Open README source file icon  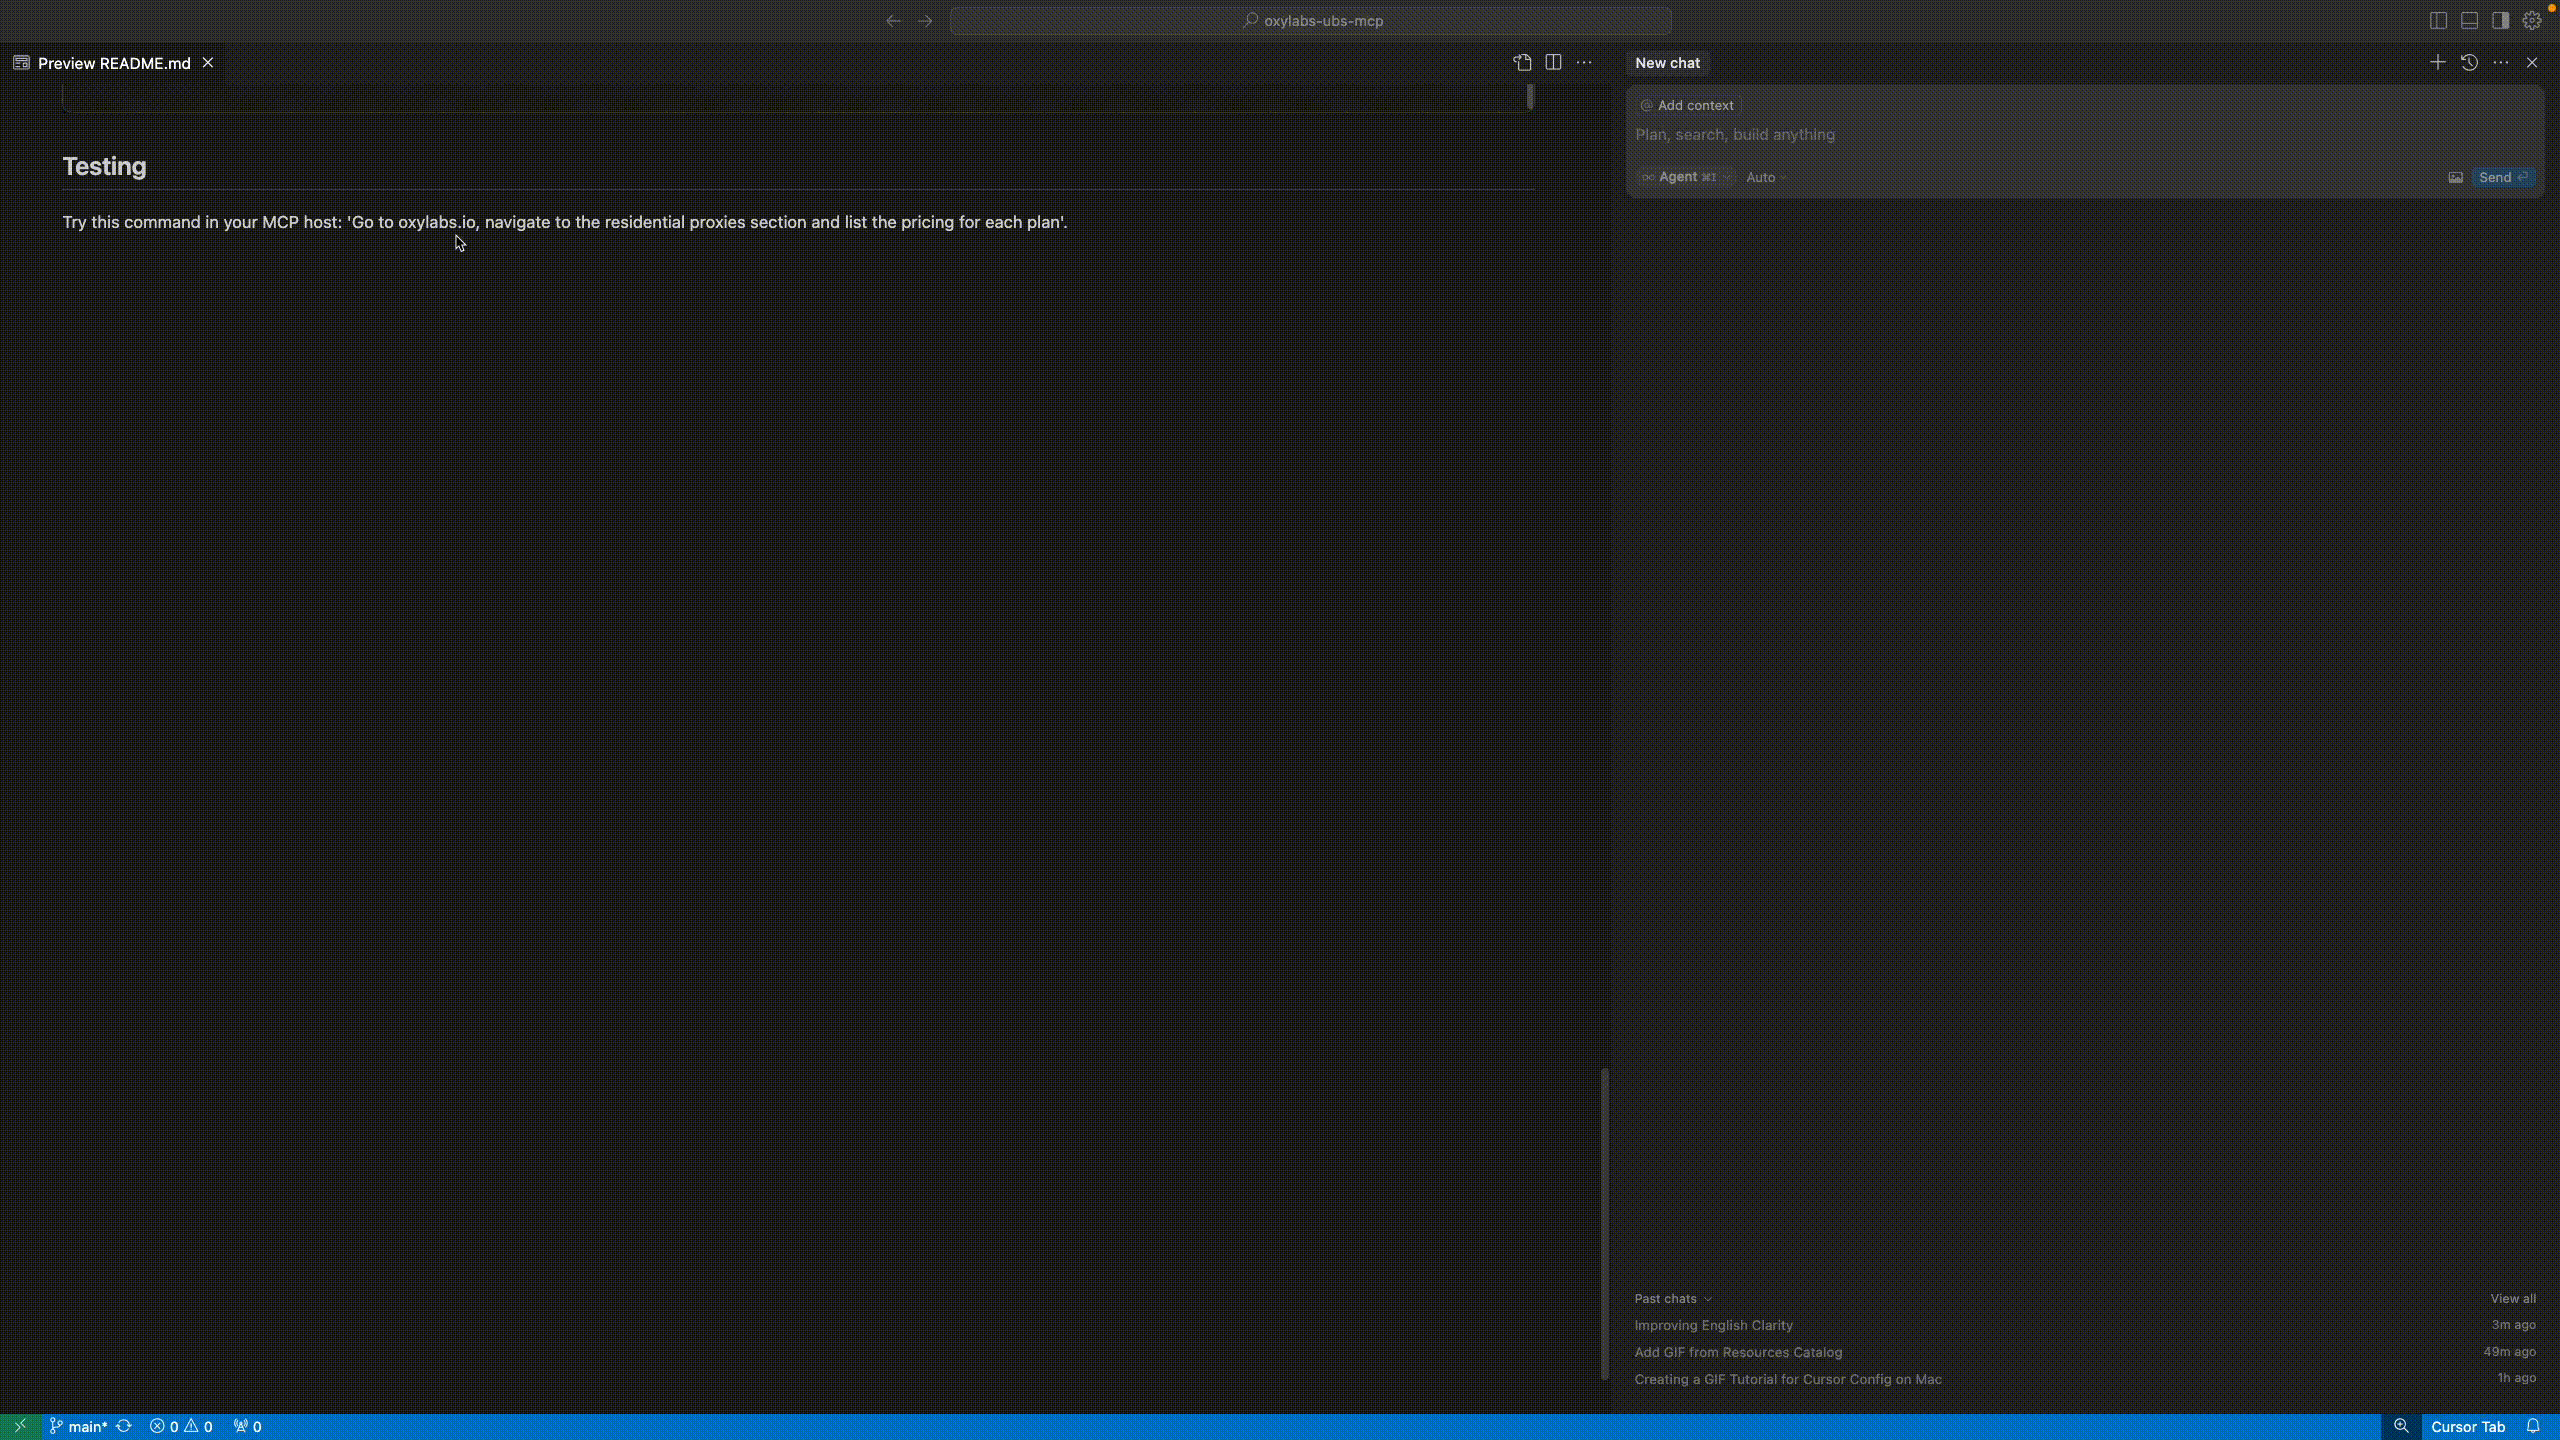tap(1522, 62)
